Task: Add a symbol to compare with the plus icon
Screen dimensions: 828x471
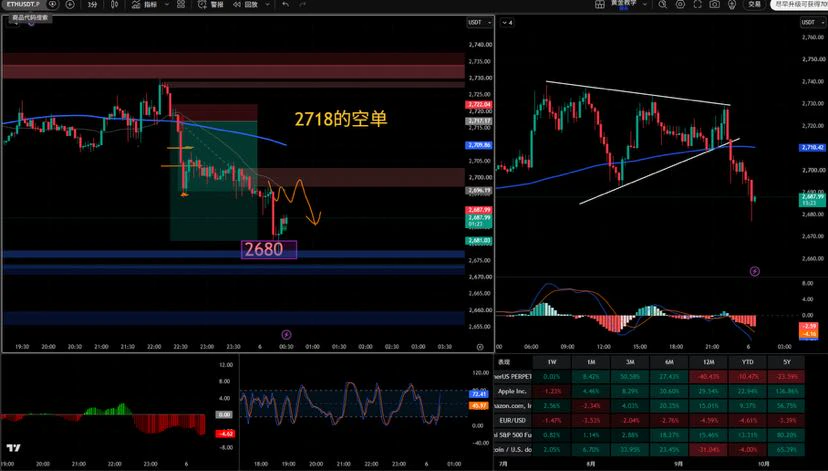Action: [x=70, y=4]
